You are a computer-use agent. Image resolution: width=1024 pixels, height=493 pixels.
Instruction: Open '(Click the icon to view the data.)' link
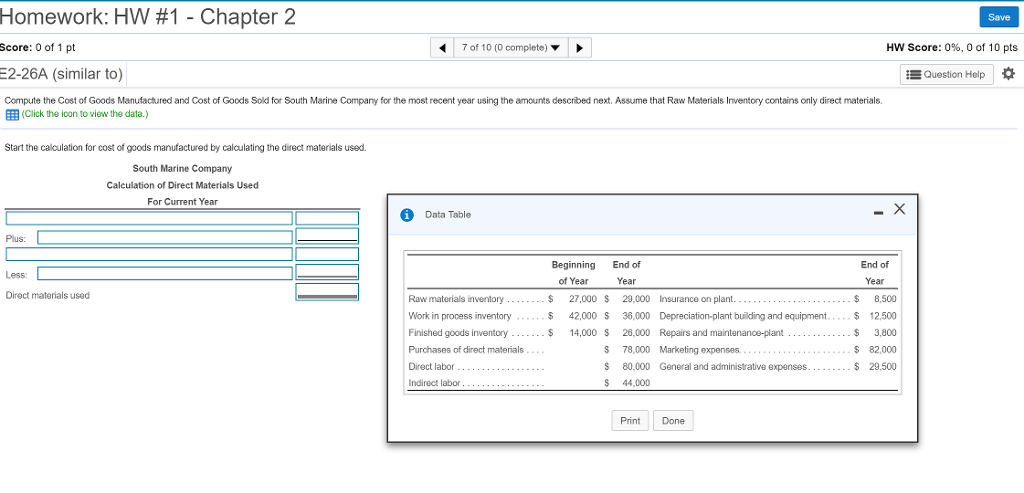pos(85,114)
